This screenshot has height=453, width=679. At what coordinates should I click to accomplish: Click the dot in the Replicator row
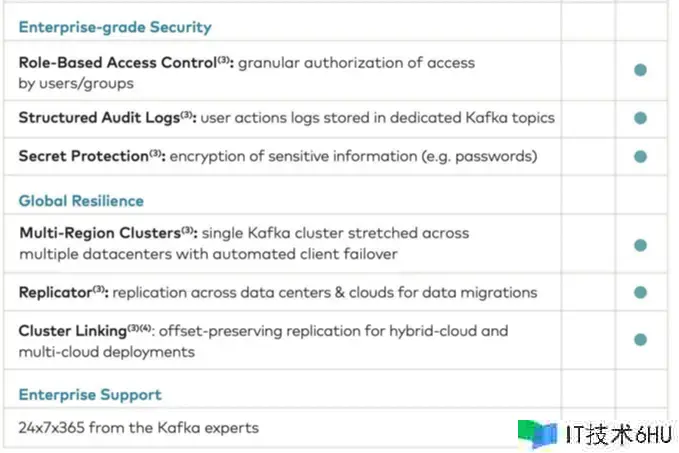coord(640,292)
